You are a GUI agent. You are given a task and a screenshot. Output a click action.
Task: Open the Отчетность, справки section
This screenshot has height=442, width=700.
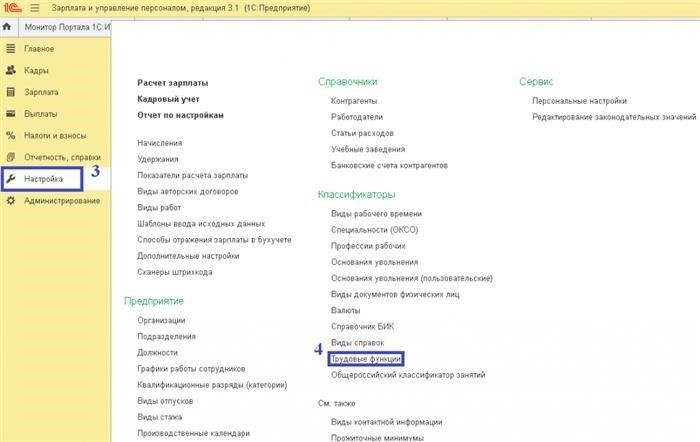pyautogui.click(x=62, y=157)
